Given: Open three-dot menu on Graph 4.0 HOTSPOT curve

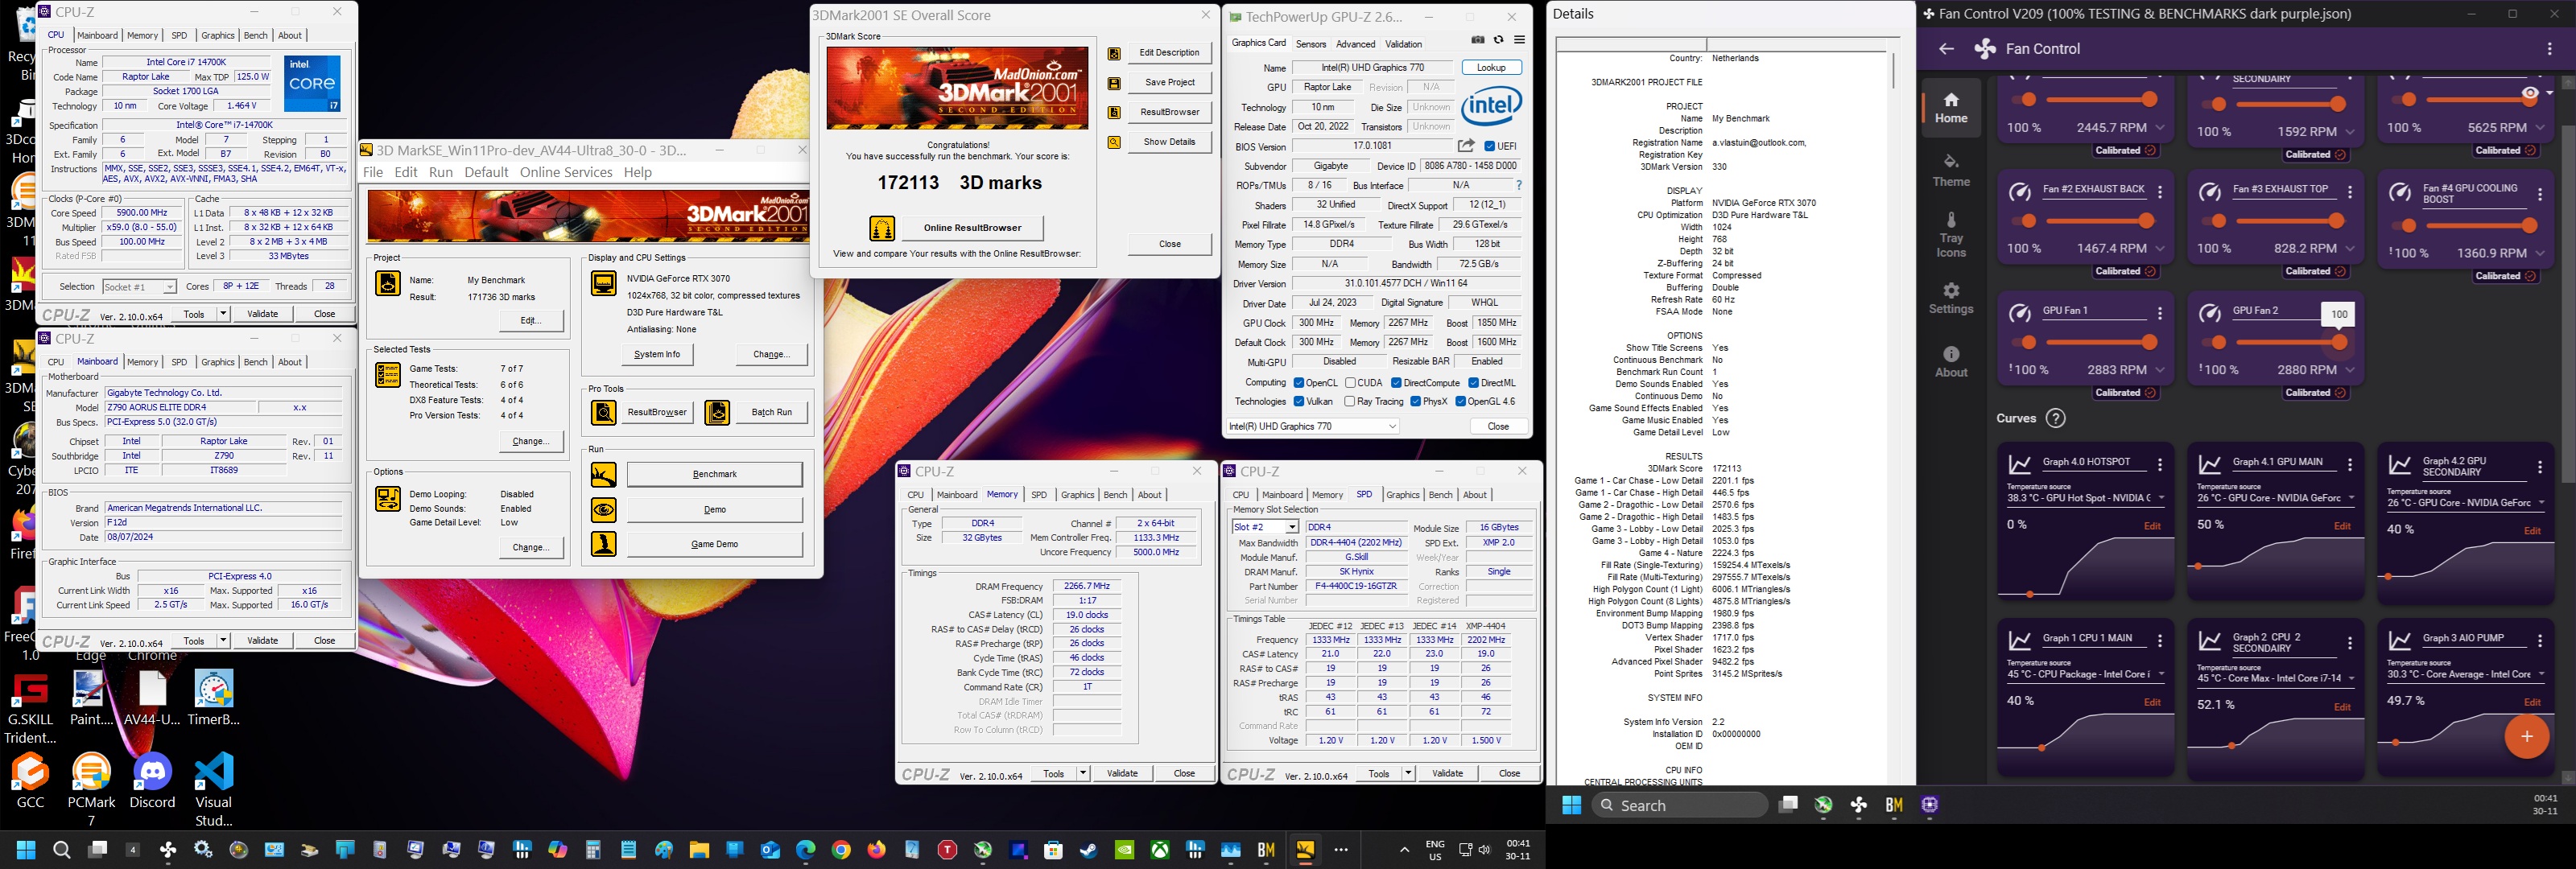Looking at the screenshot, I should [2160, 465].
